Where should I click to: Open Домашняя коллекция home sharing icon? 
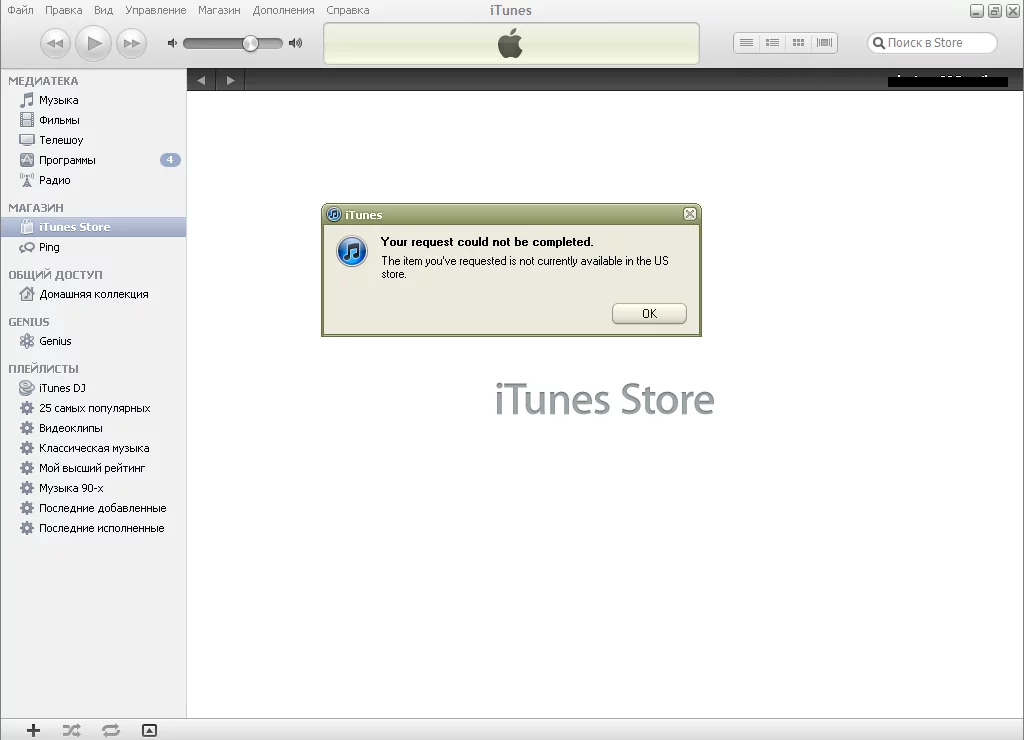click(27, 294)
